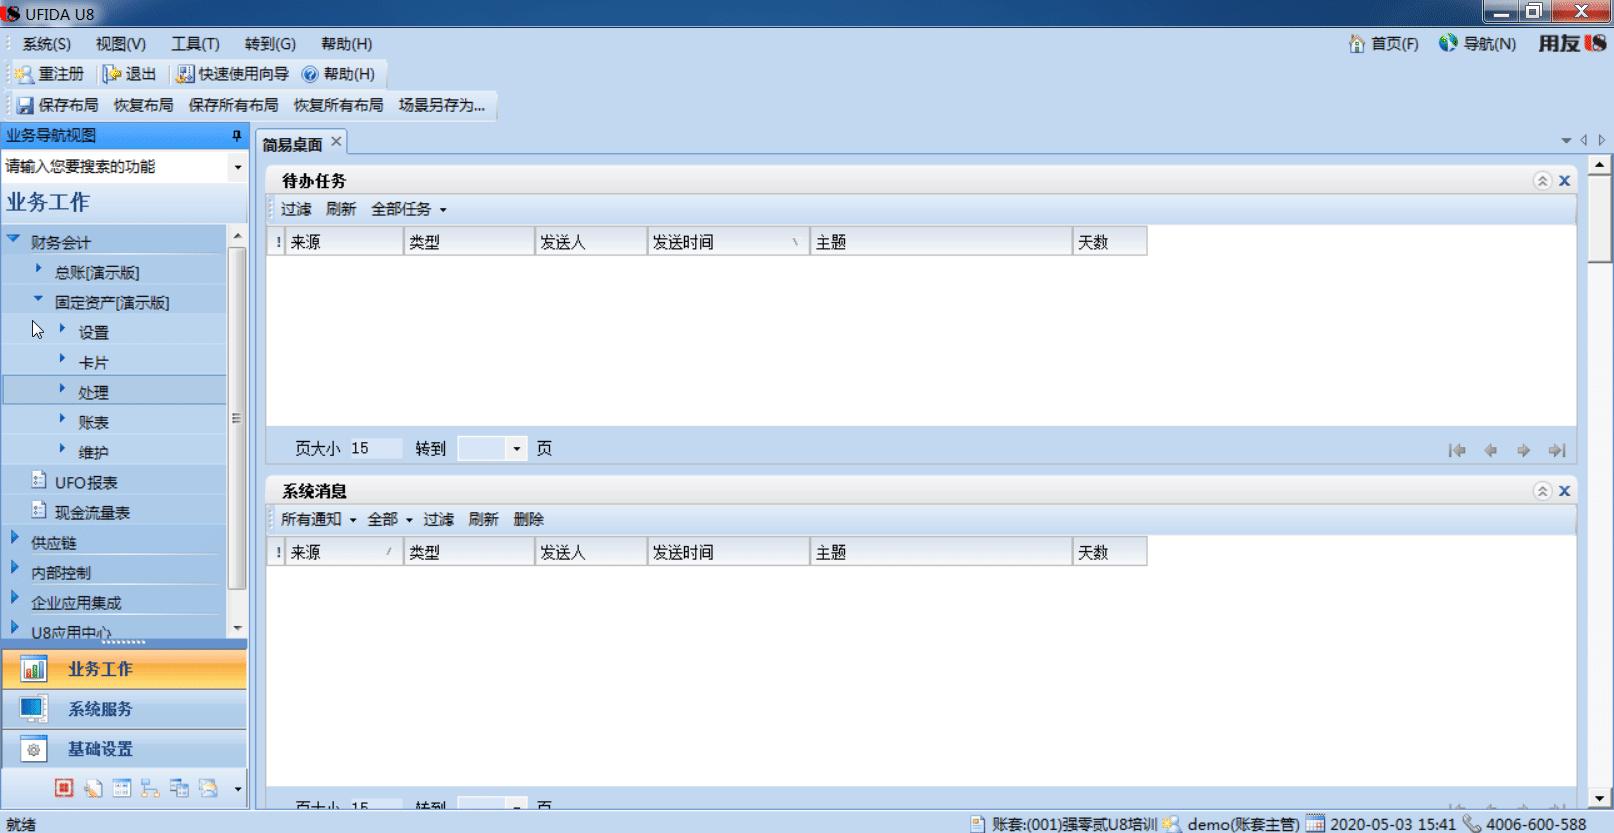Click the 账套 document icon in status bar
The height and width of the screenshot is (833, 1614).
(x=978, y=824)
